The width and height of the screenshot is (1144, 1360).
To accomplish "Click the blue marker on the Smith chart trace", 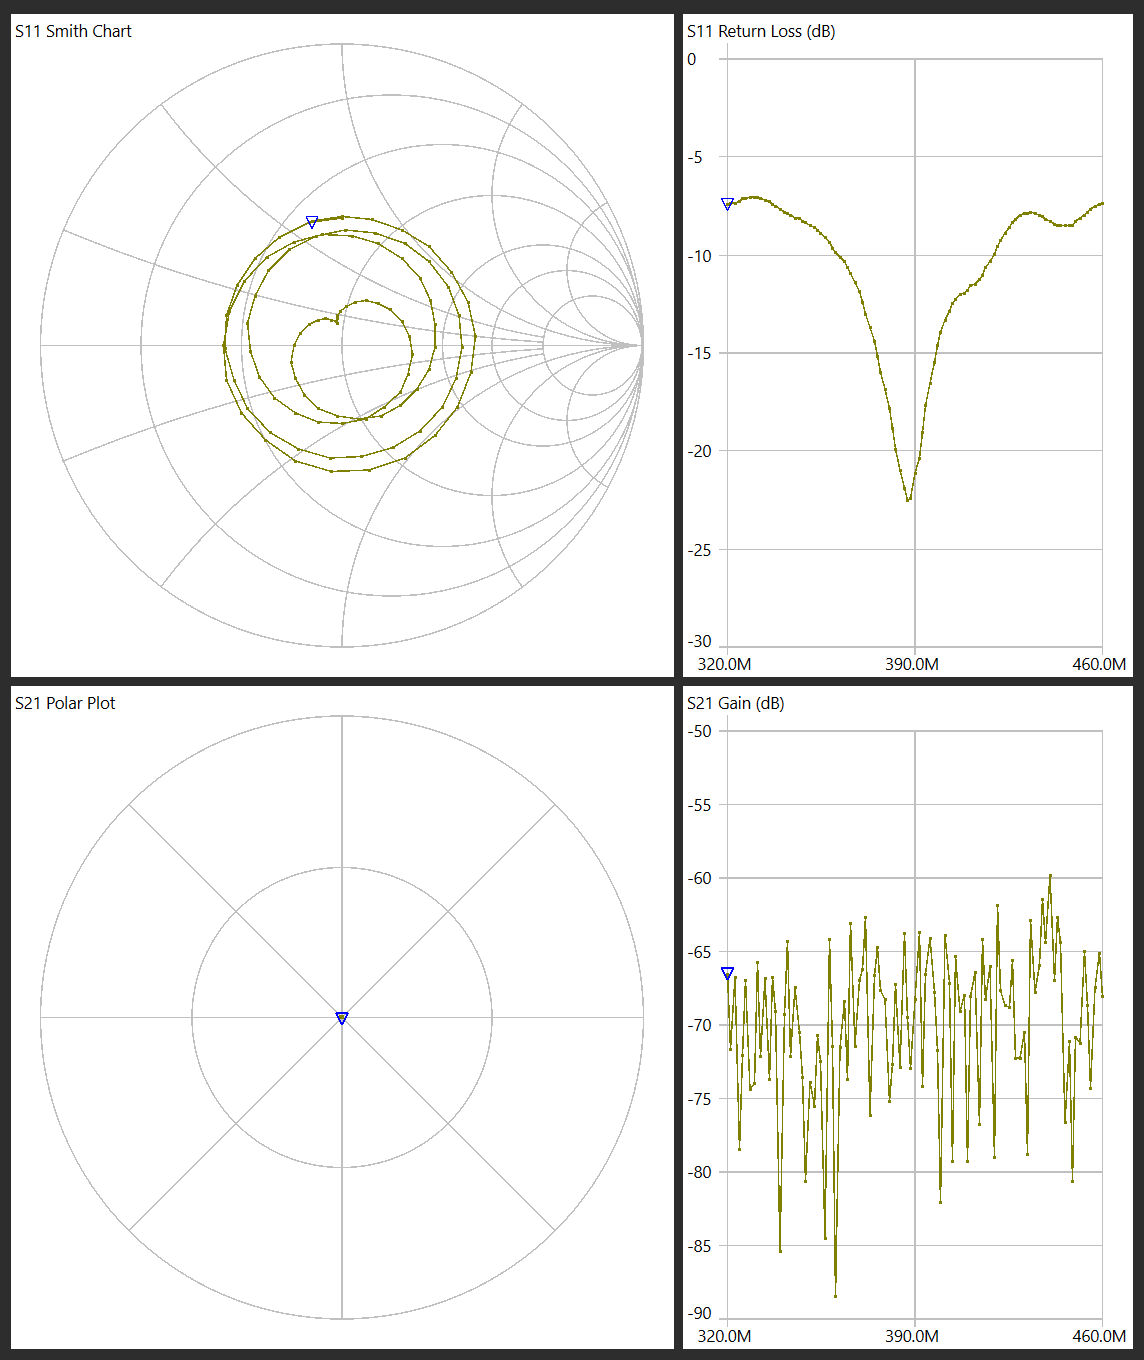I will point(312,222).
